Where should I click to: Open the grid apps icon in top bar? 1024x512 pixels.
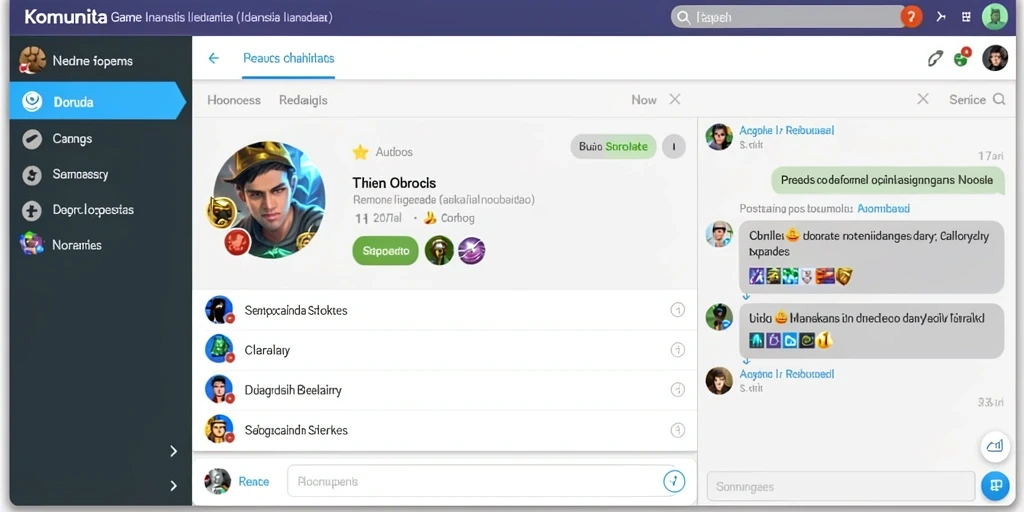tap(967, 17)
